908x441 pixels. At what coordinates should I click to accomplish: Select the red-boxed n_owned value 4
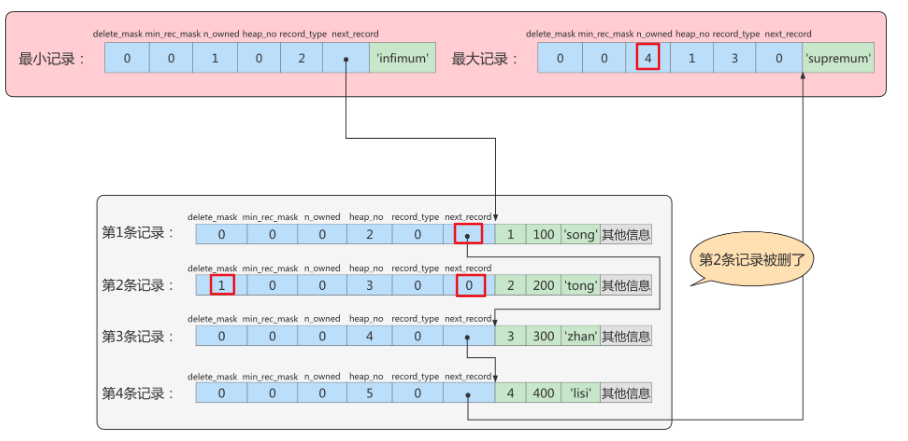[648, 58]
